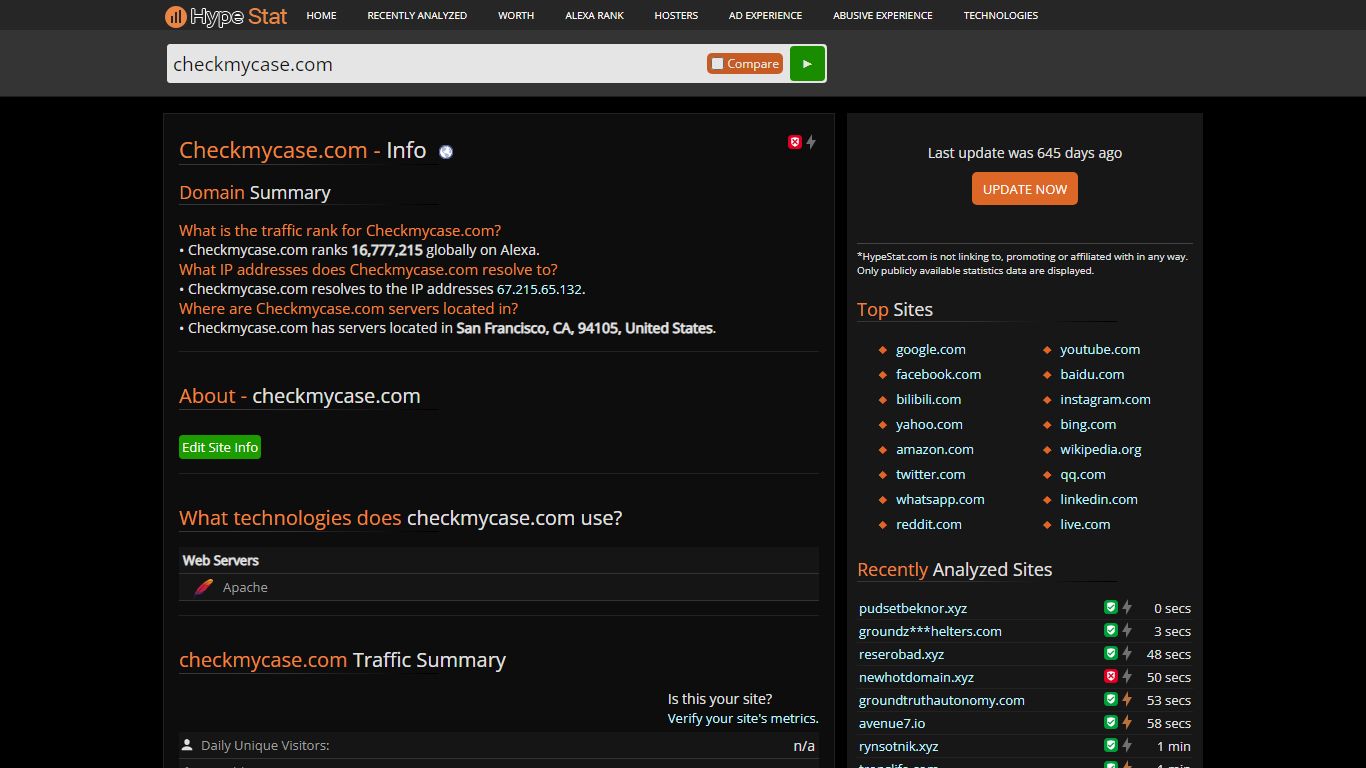The image size is (1366, 768).
Task: Click orange lightning icon for avenue7.io
Action: 1127,722
